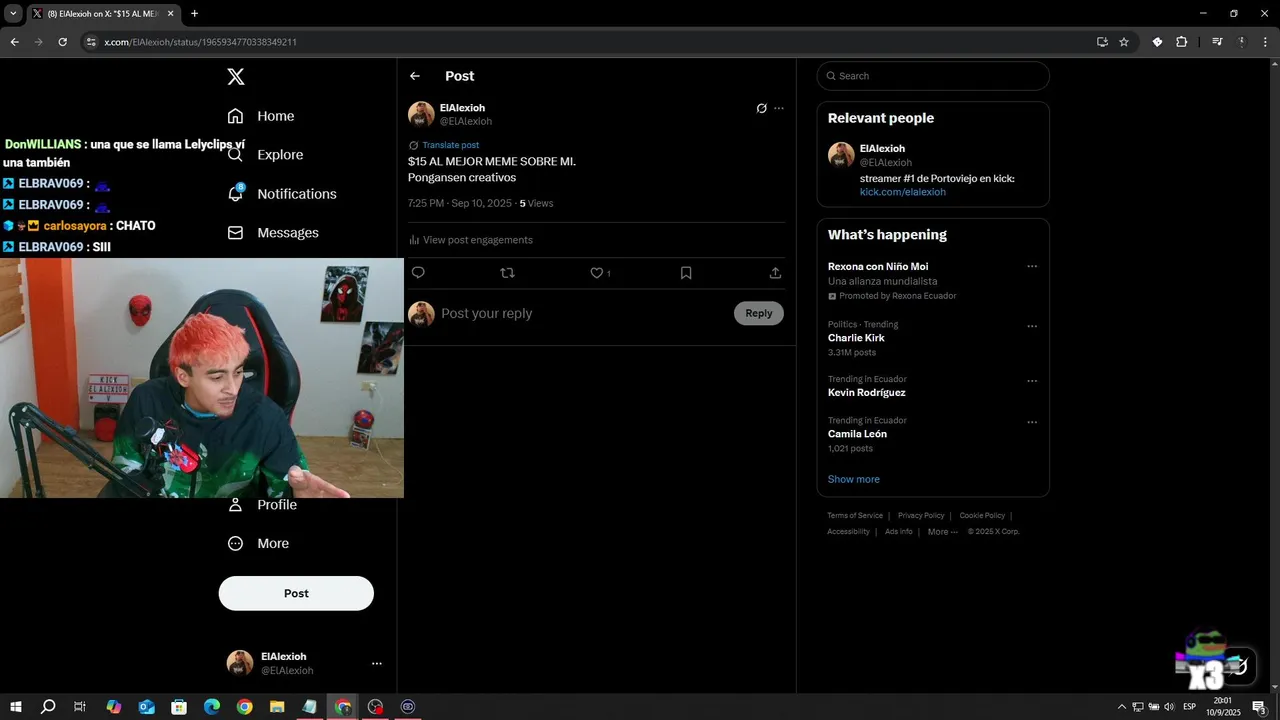Click Show more under What's happening
The image size is (1280, 720).
tap(854, 479)
